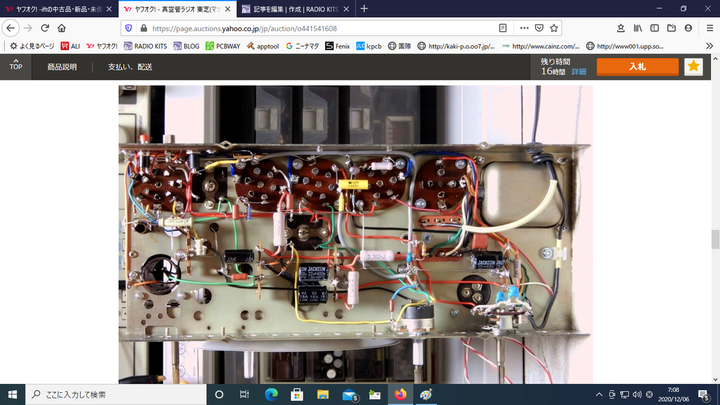Screen dimensions: 720x405
Task: Click the 詳細 link beside remaining time
Action: coord(578,72)
